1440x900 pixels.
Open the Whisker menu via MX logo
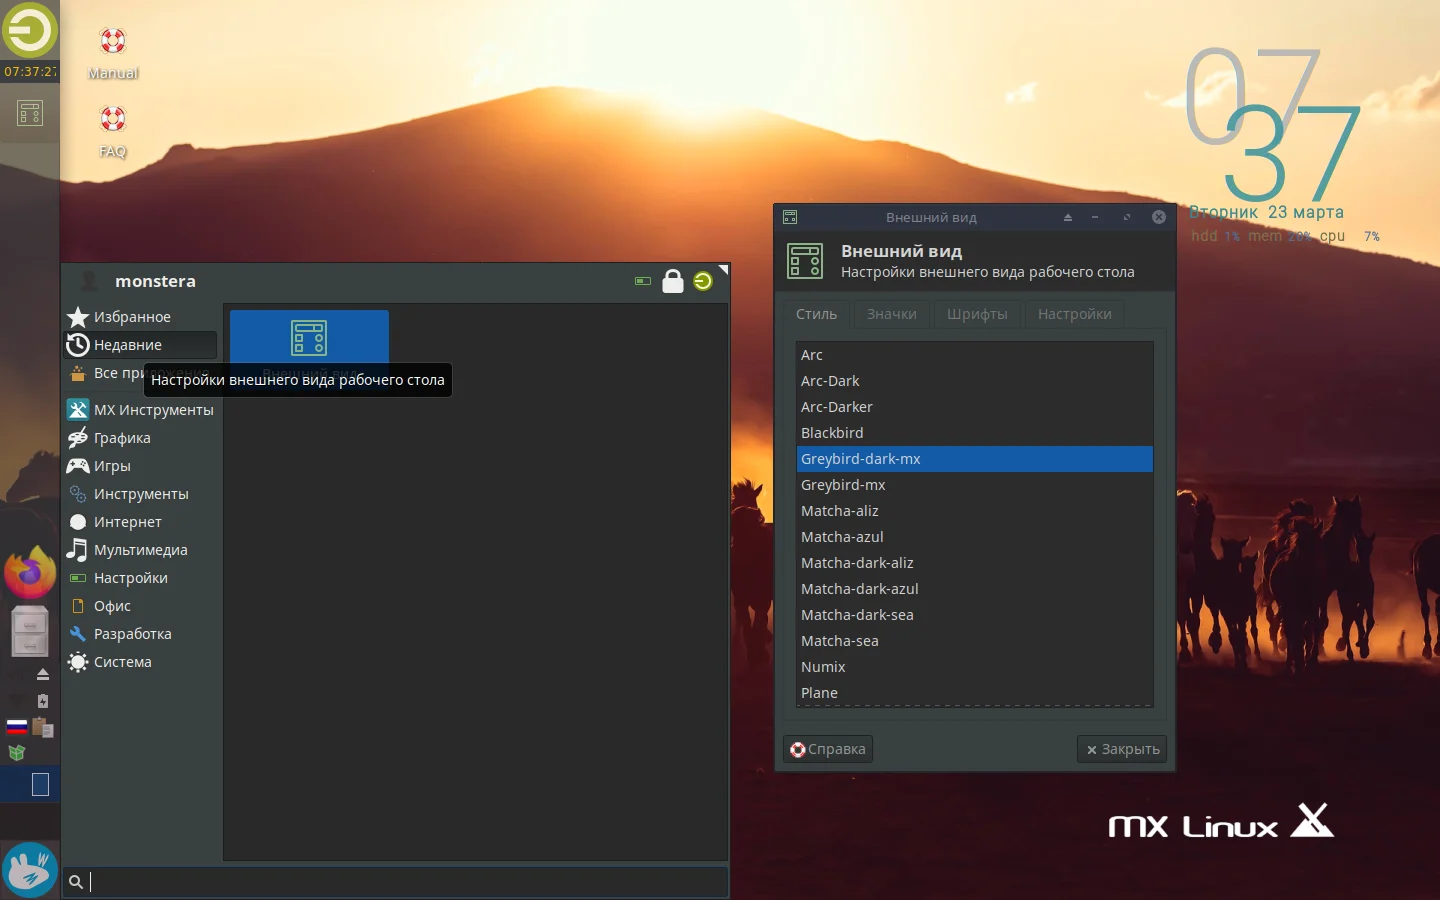(29, 31)
